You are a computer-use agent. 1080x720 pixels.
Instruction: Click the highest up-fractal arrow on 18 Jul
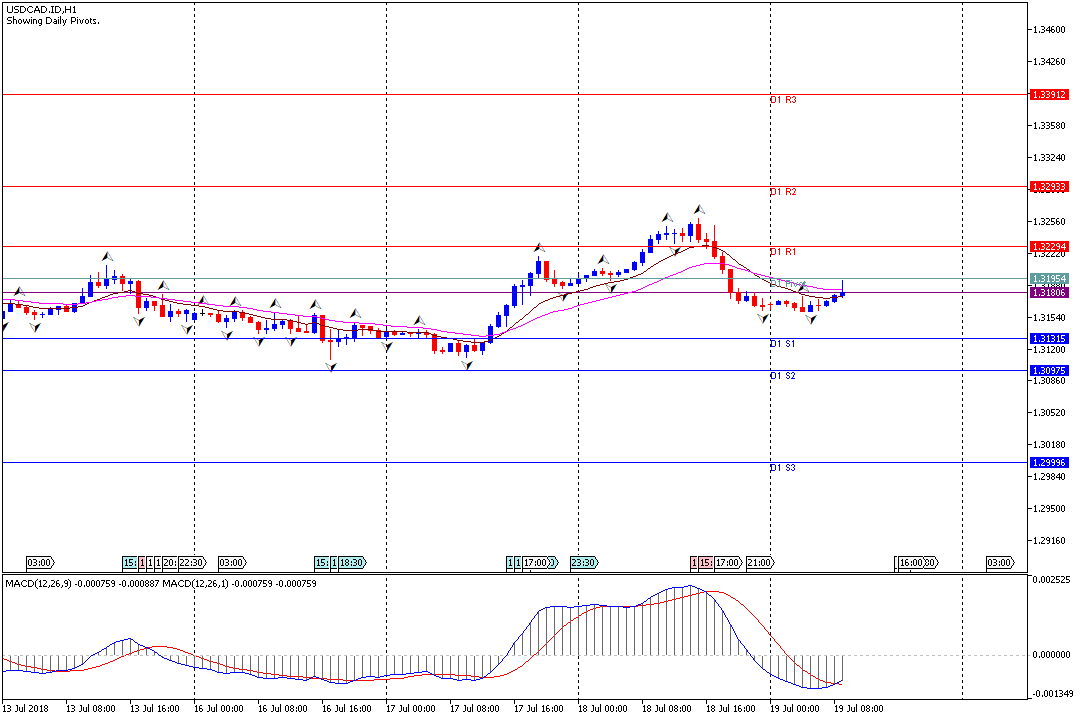click(x=700, y=209)
